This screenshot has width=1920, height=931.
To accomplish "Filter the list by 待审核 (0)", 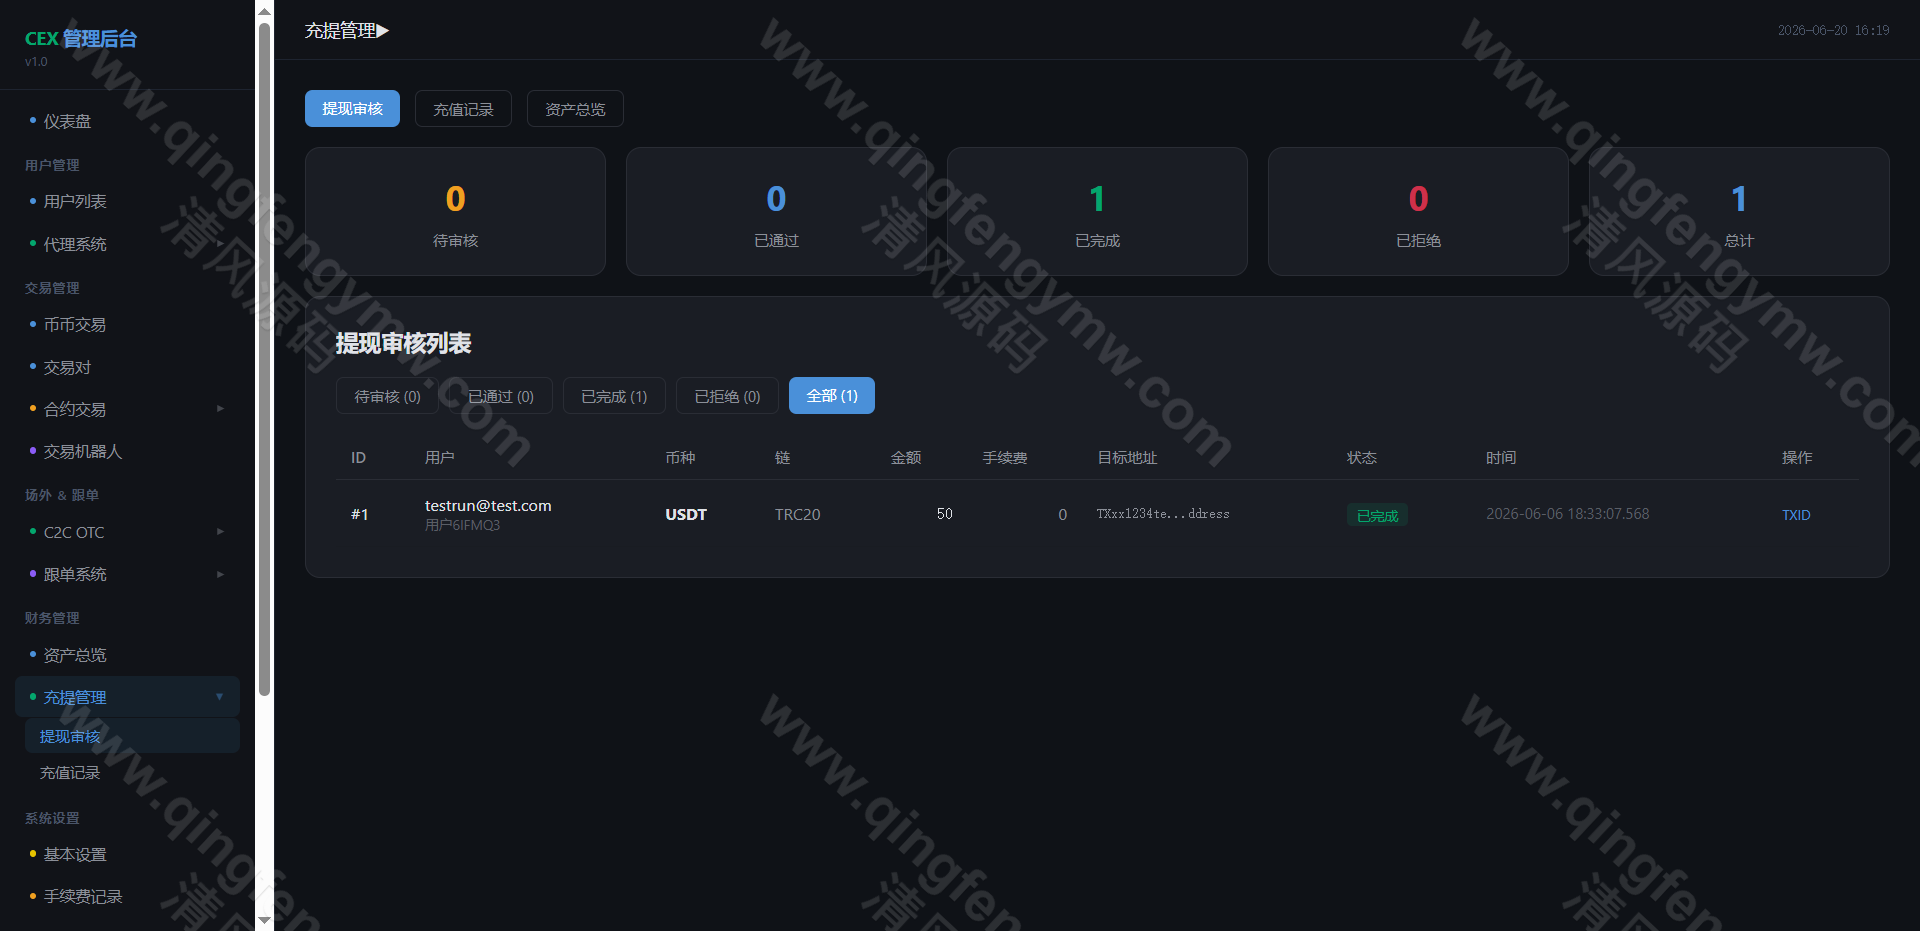I will coord(387,396).
